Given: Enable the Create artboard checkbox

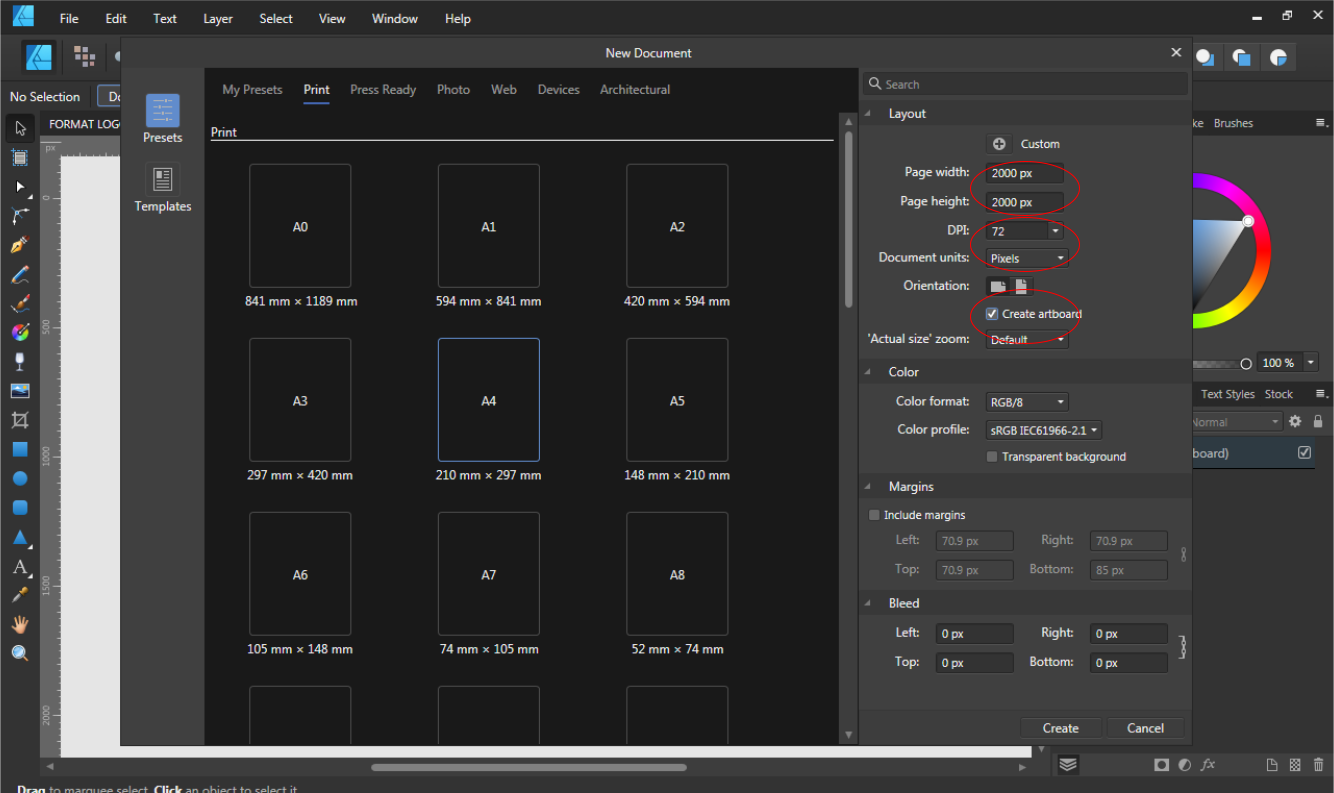Looking at the screenshot, I should (991, 314).
